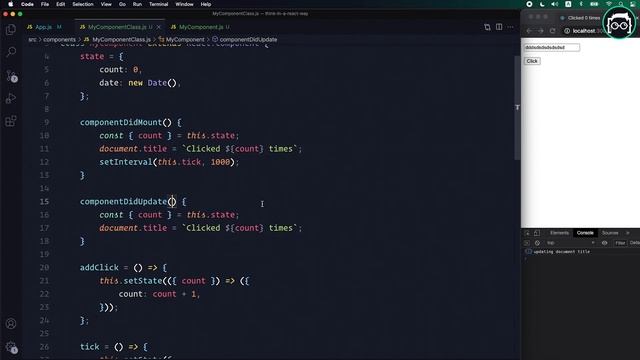Click the screen recording indicator in menu bar
Image resolution: width=640 pixels, height=360 pixels.
529,4
